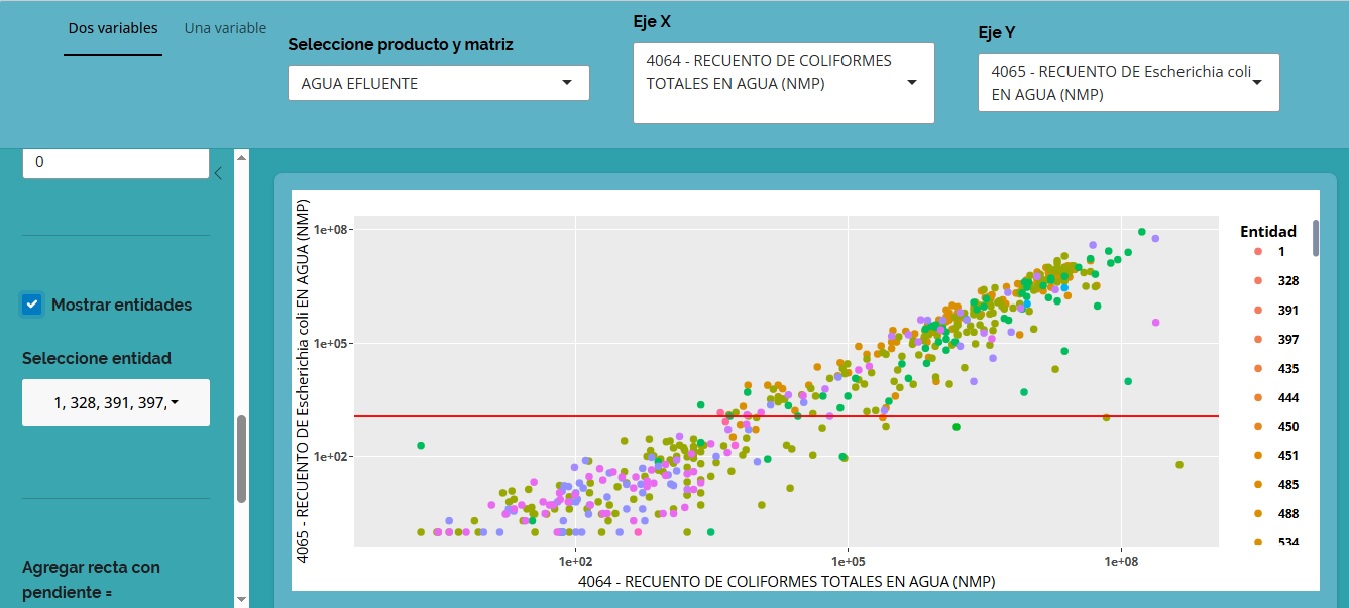Switch to the Una variable tab
Viewport: 1349px width, 608px height.
tap(225, 28)
